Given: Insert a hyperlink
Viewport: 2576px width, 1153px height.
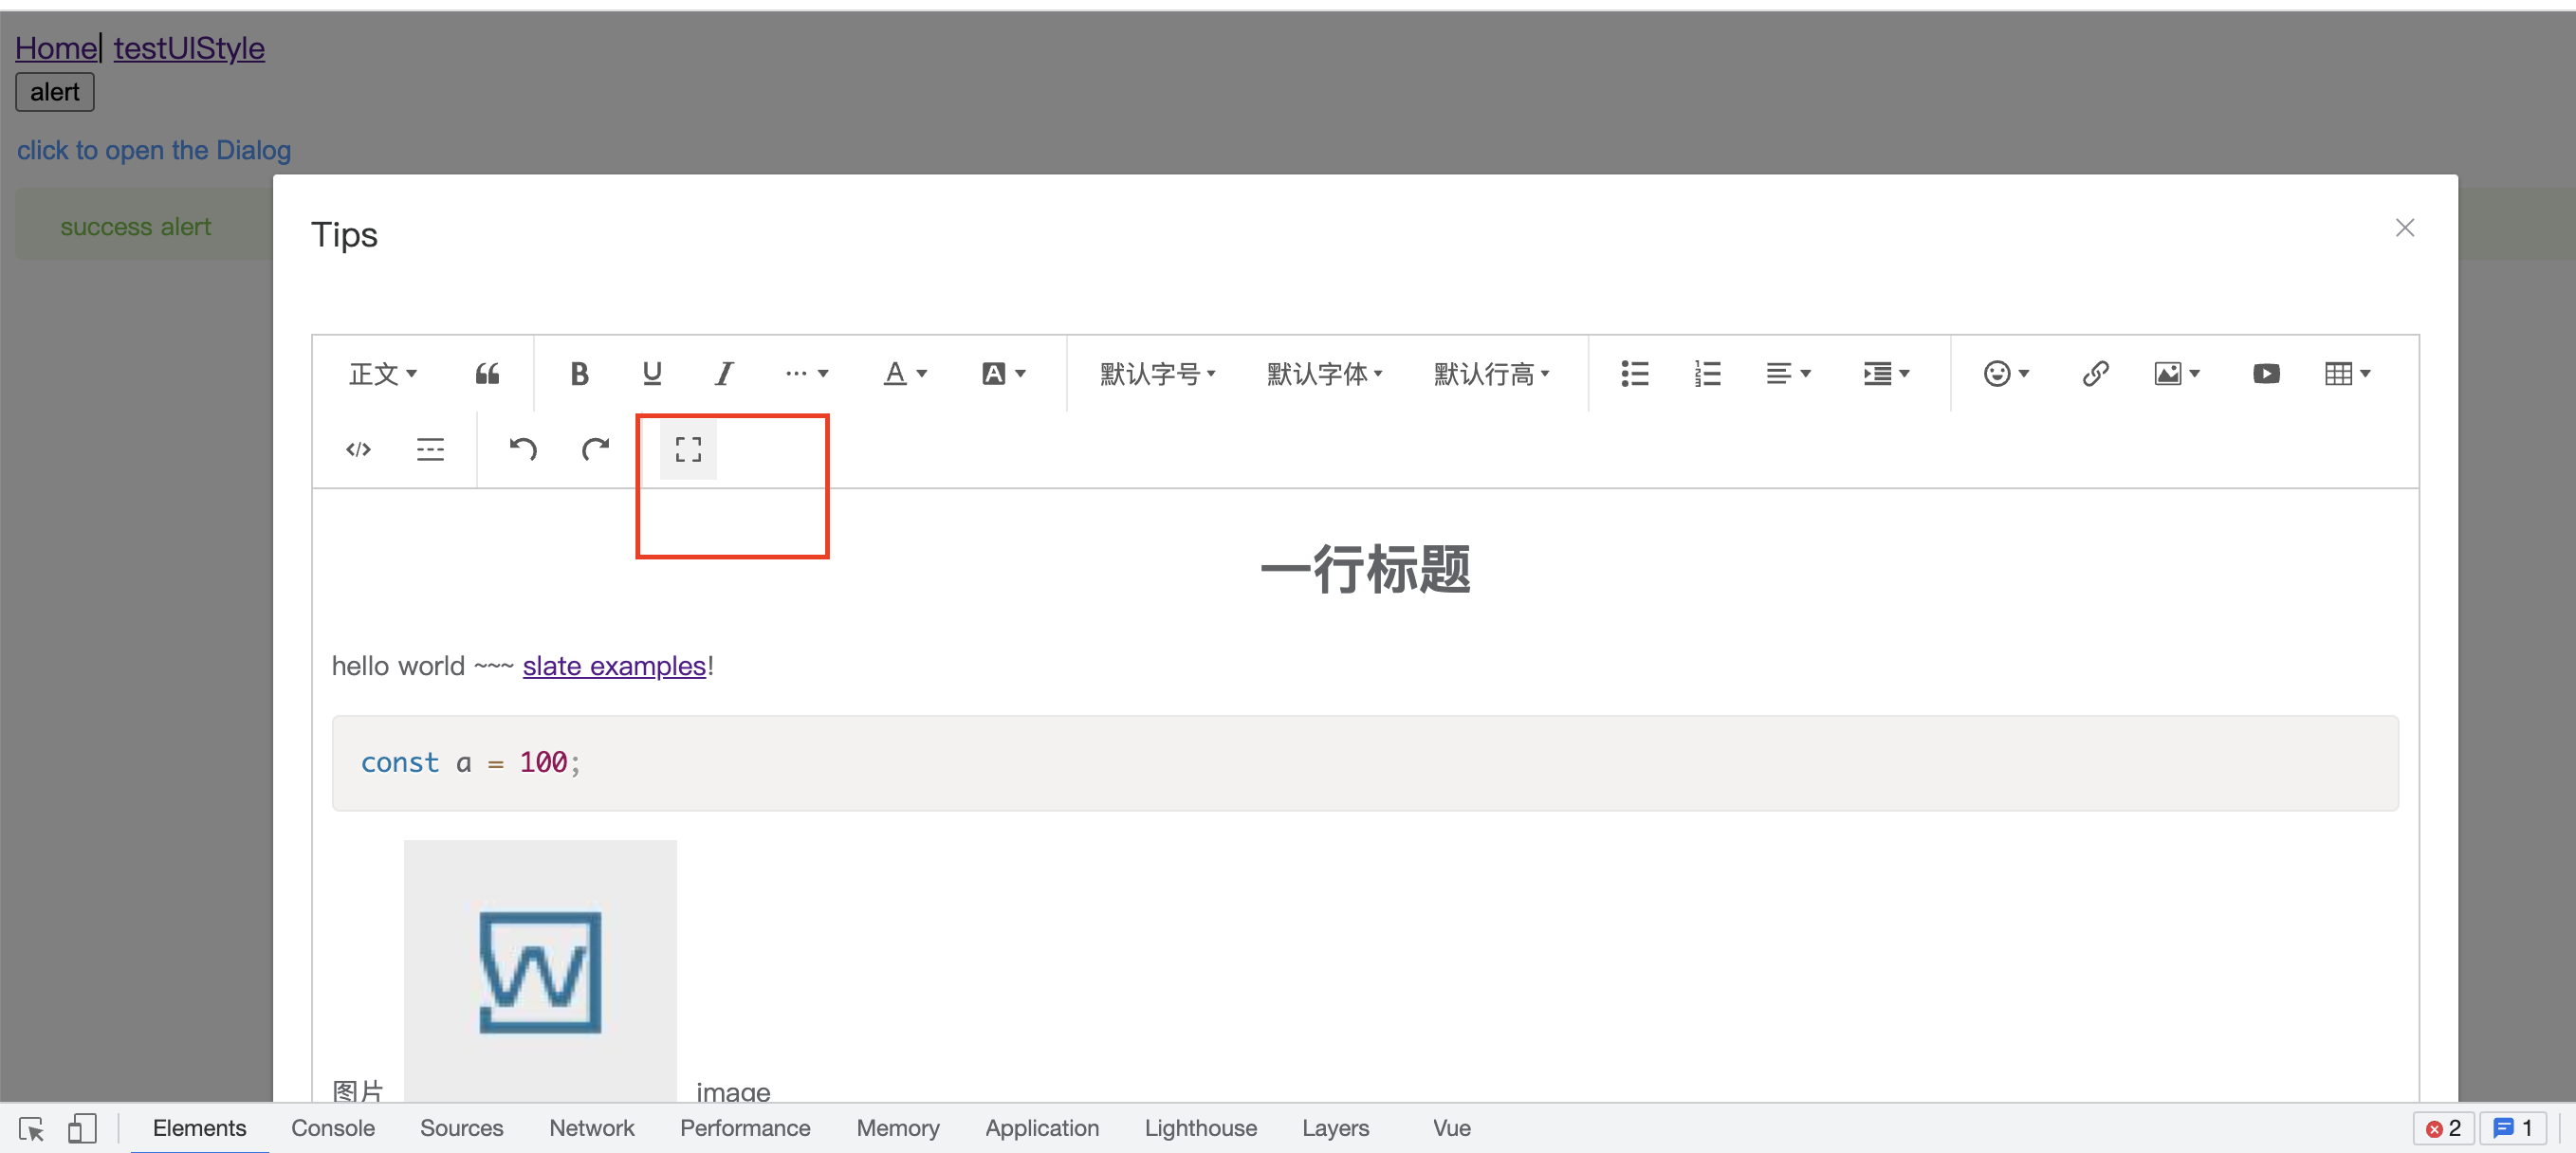Looking at the screenshot, I should point(2095,373).
